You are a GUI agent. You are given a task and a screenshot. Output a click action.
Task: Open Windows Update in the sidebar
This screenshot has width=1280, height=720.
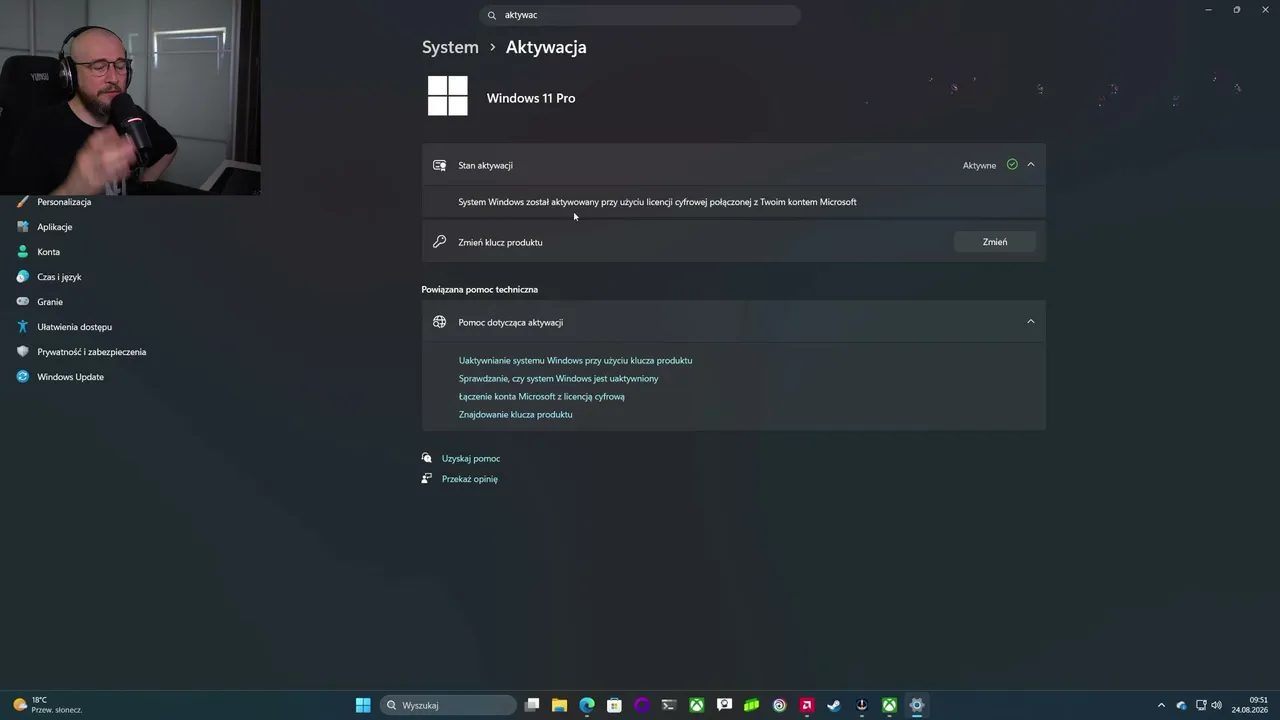coord(70,377)
